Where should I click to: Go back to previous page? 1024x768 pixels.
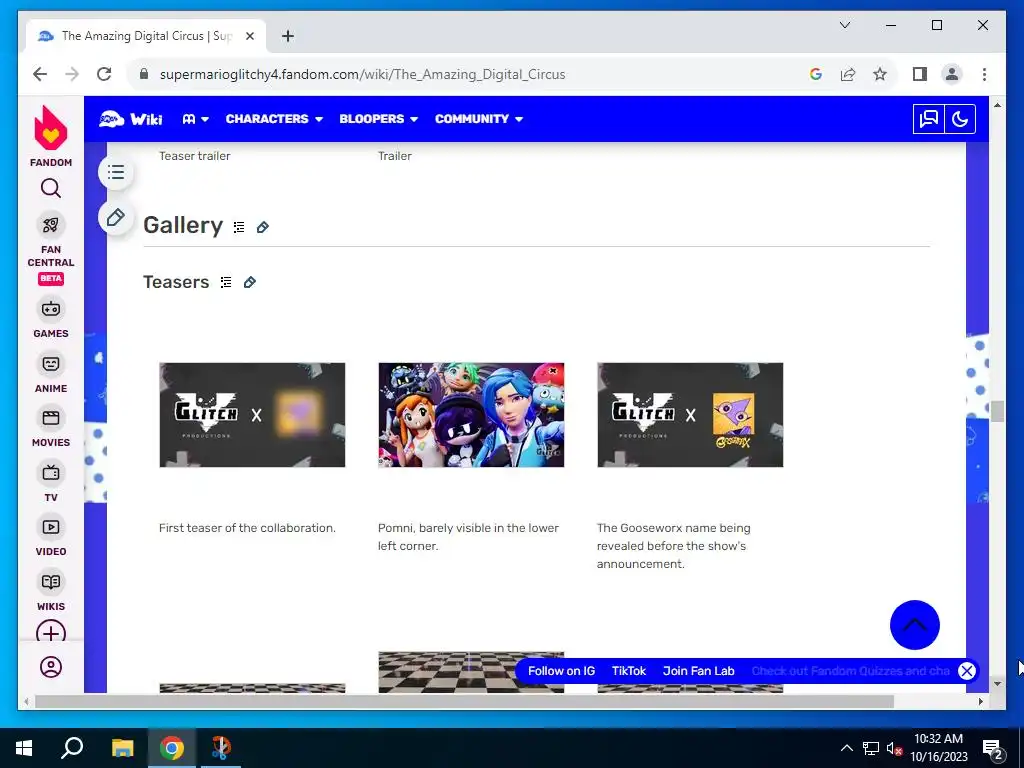point(40,74)
